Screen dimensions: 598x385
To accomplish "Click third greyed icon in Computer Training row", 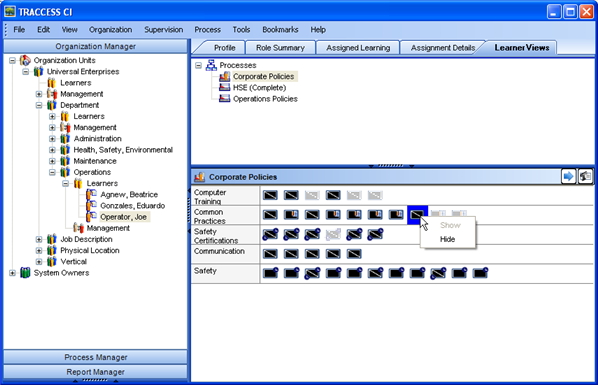I will tap(375, 195).
